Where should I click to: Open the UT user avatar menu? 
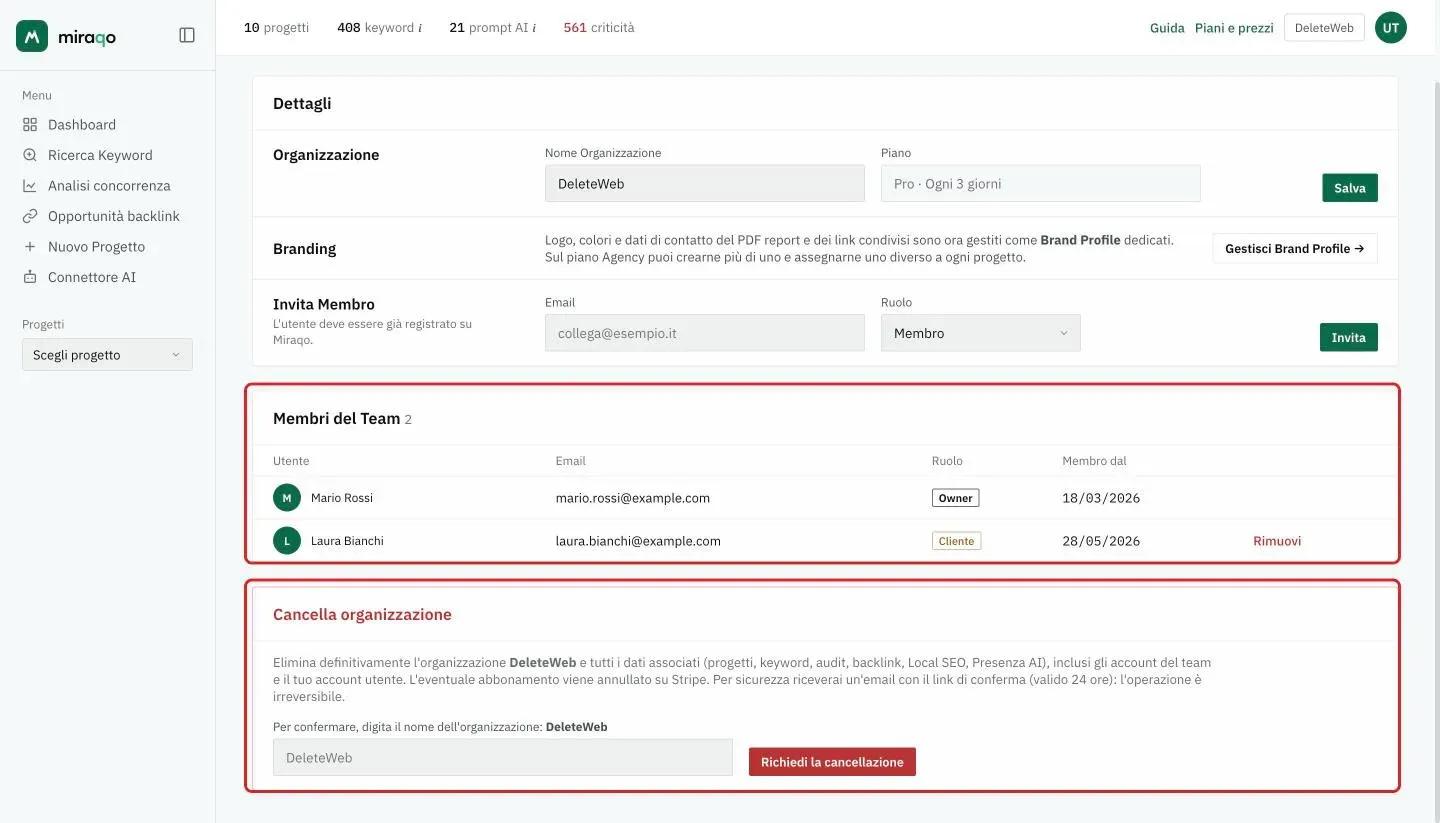[x=1391, y=28]
